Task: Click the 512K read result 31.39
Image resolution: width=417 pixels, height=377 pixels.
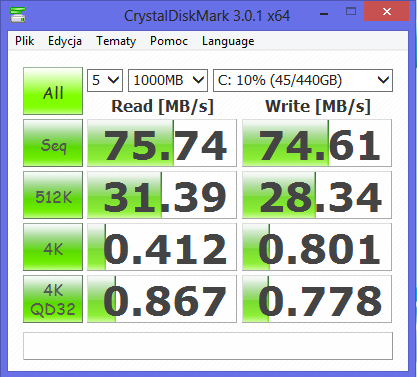Action: pos(162,195)
